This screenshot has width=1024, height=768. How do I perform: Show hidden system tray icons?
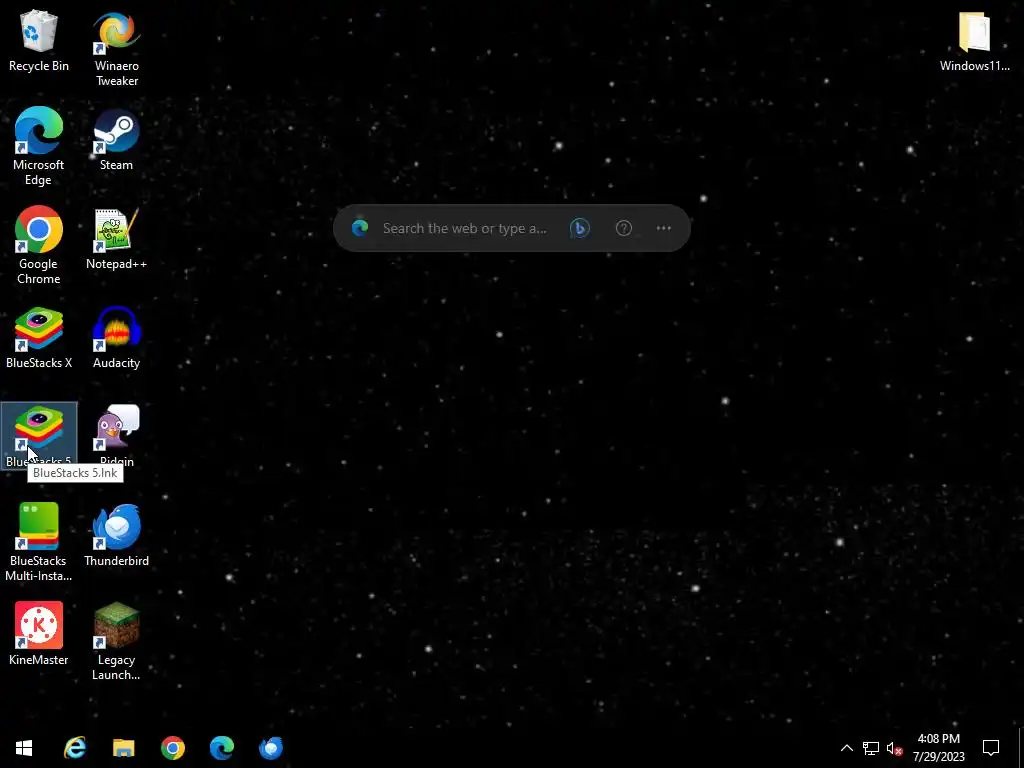[846, 748]
